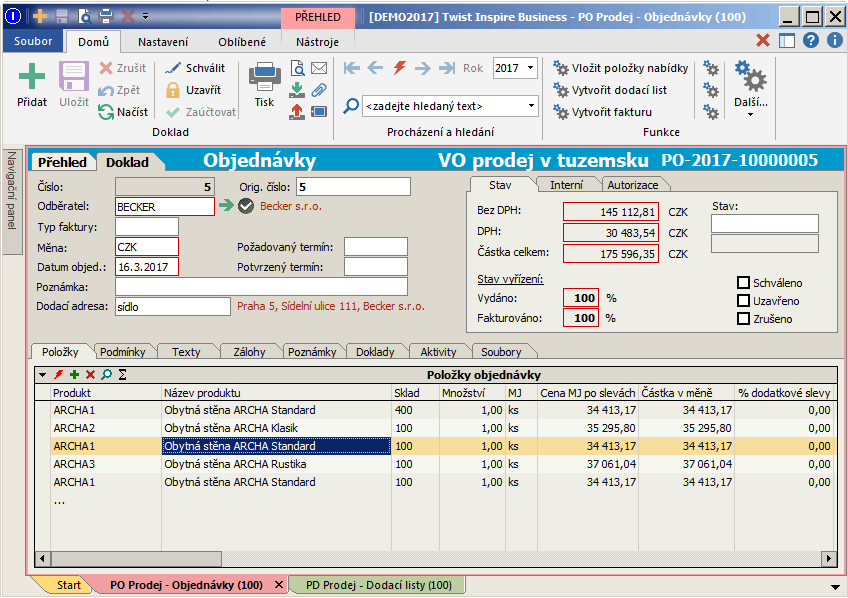Expand the search text combo box
848x598 pixels.
click(x=530, y=105)
